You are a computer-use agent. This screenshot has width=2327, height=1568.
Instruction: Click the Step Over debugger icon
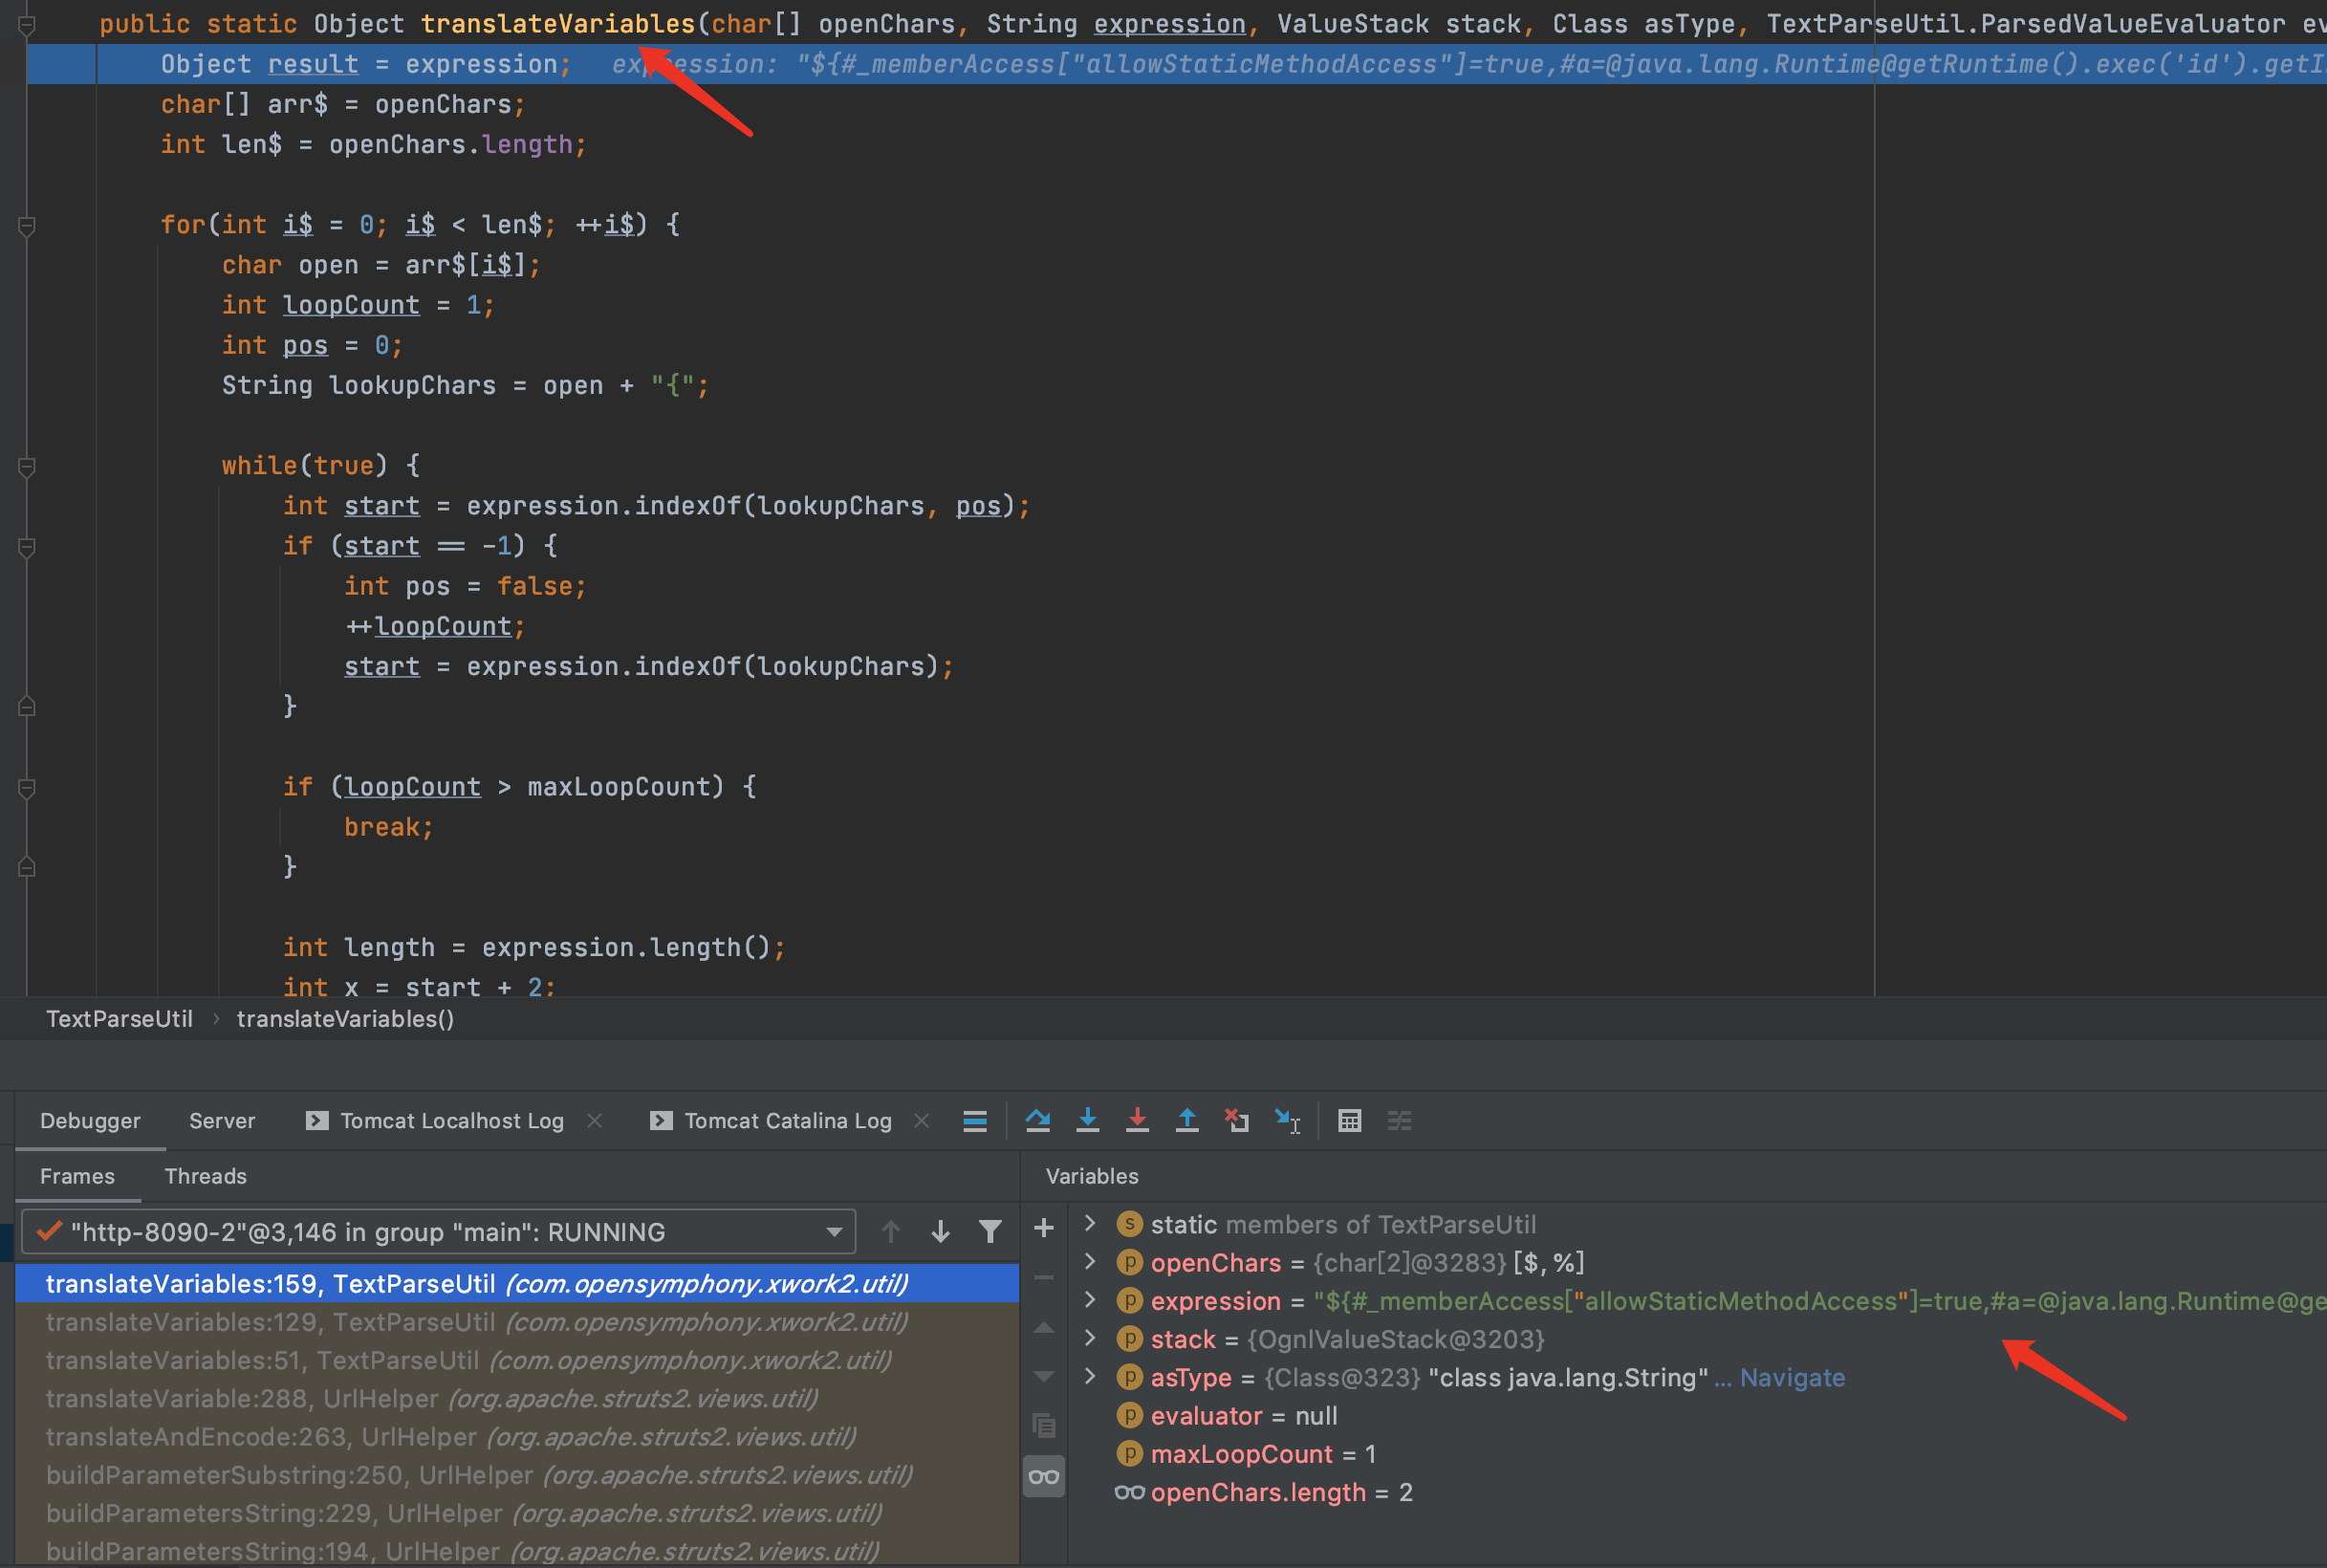coord(1038,1121)
